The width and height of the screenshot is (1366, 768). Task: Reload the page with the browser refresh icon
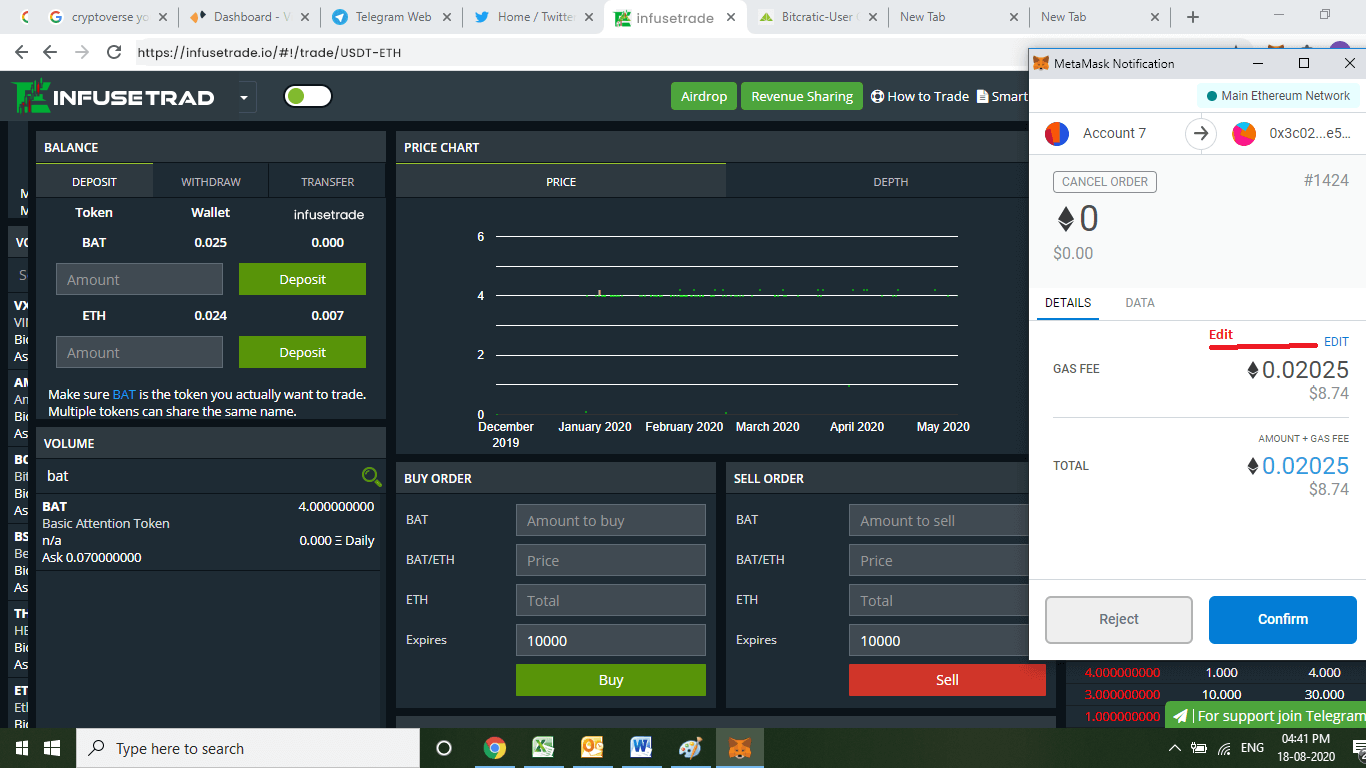(114, 52)
